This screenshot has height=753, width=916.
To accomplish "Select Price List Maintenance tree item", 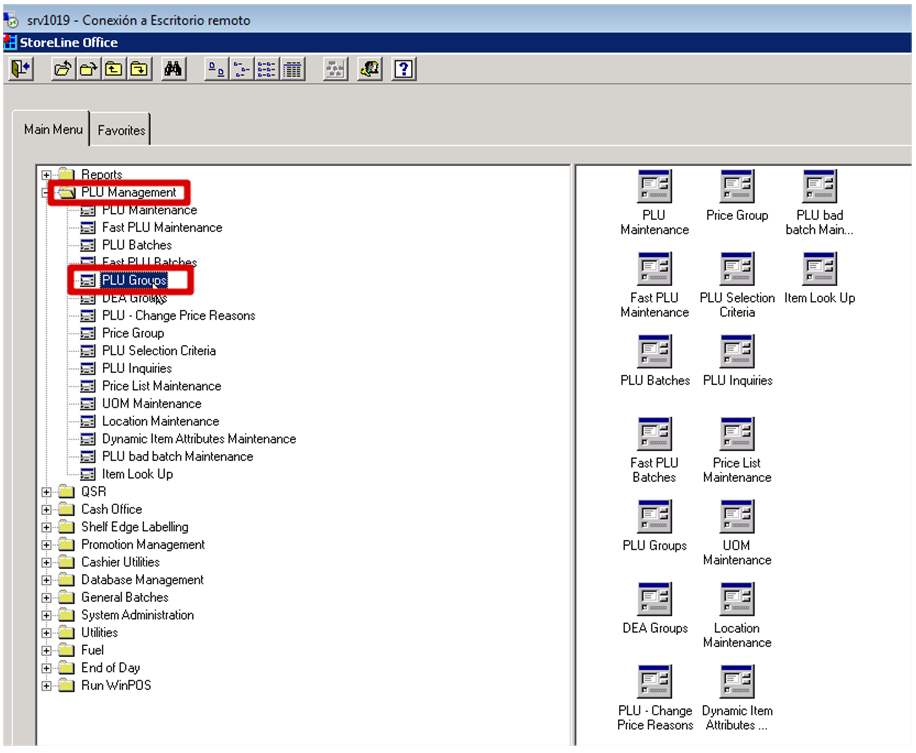I will [x=161, y=386].
